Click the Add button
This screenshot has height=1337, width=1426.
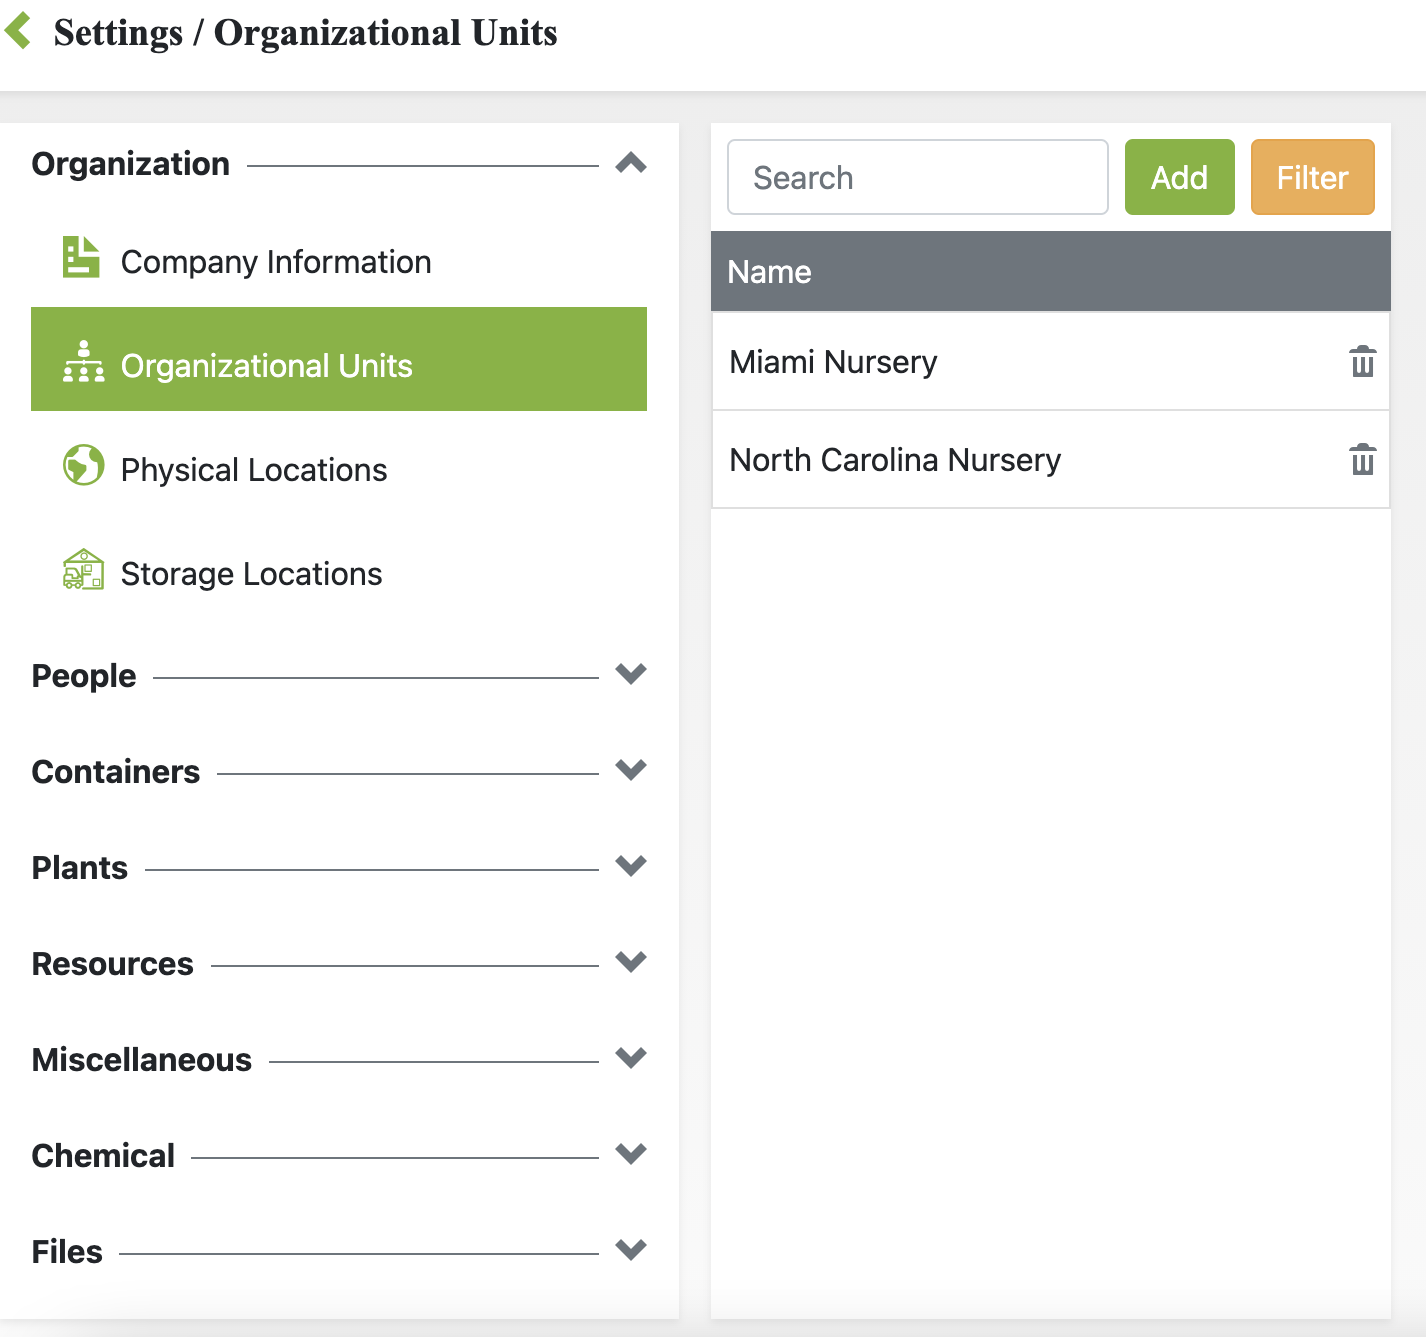coord(1179,177)
